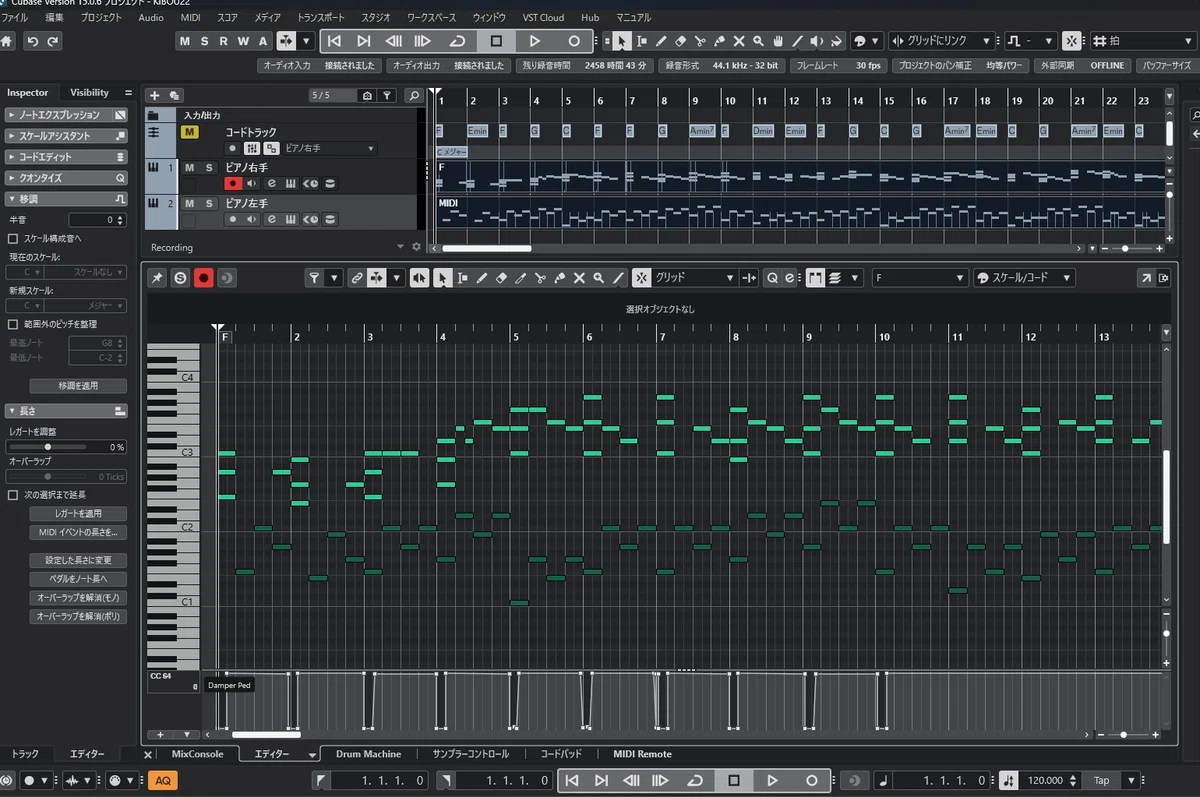Open the Key Editor グリッド snap dropdown
This screenshot has width=1200, height=797.
coord(696,278)
